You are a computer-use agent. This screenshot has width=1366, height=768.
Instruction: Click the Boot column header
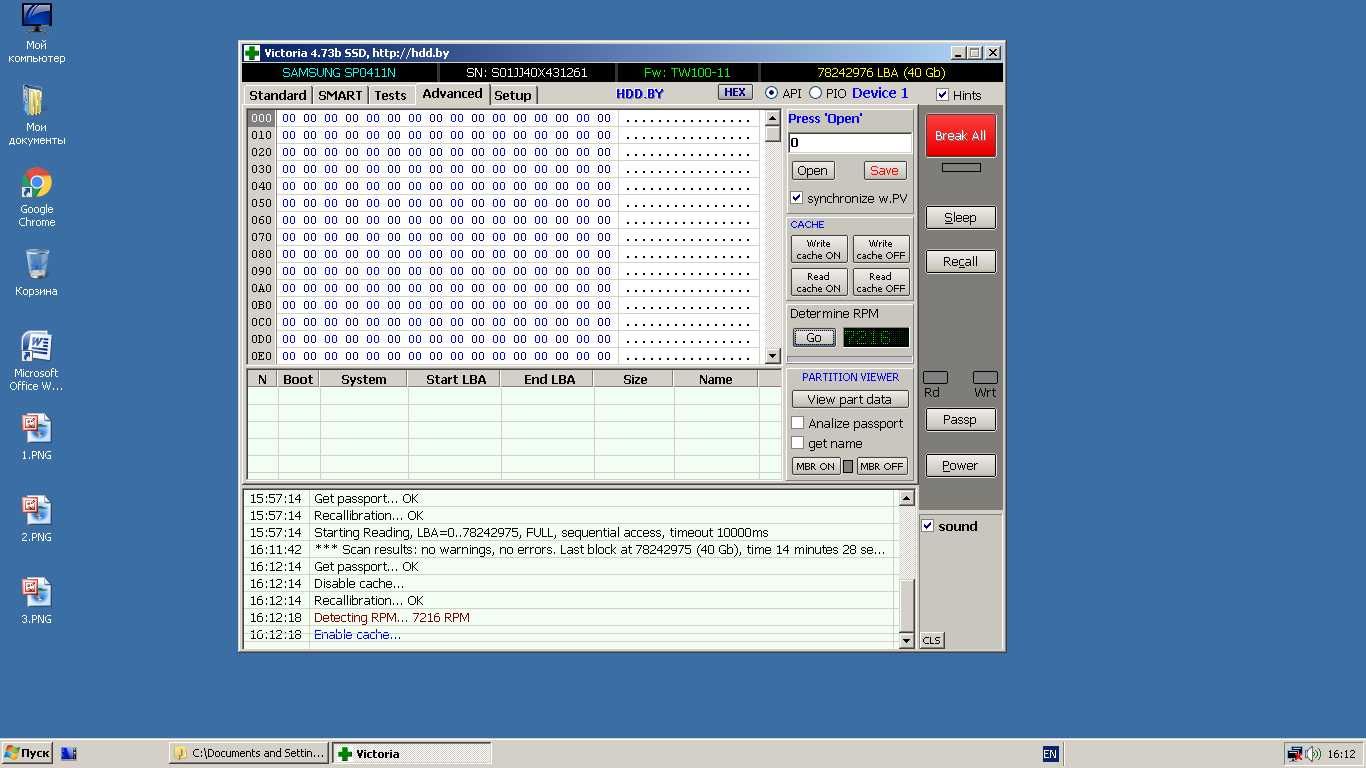[x=298, y=379]
